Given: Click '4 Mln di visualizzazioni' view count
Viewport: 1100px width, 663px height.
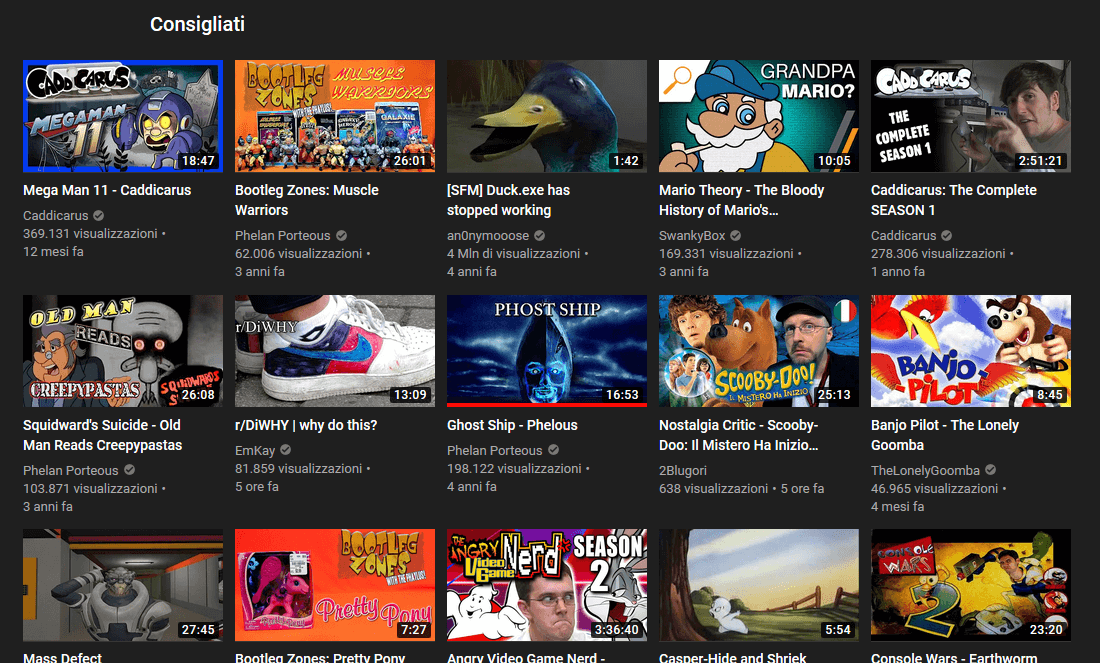Looking at the screenshot, I should pyautogui.click(x=514, y=253).
